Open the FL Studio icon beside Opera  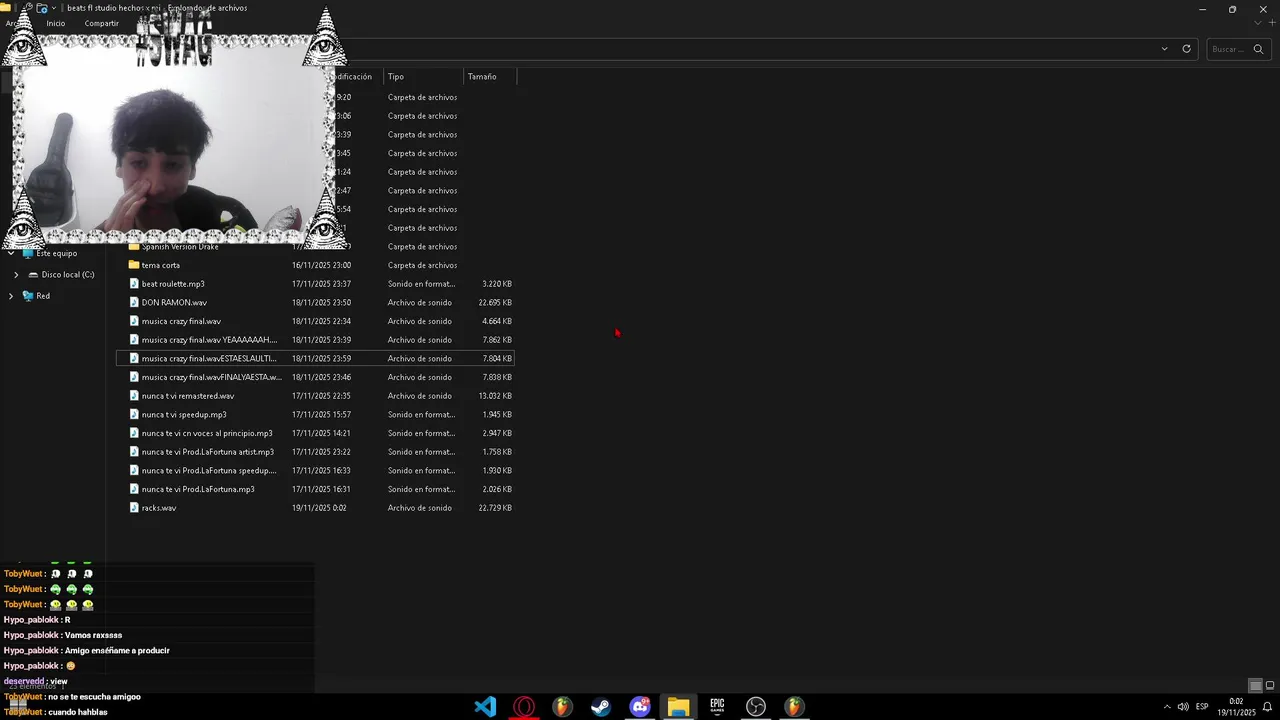pyautogui.click(x=562, y=707)
